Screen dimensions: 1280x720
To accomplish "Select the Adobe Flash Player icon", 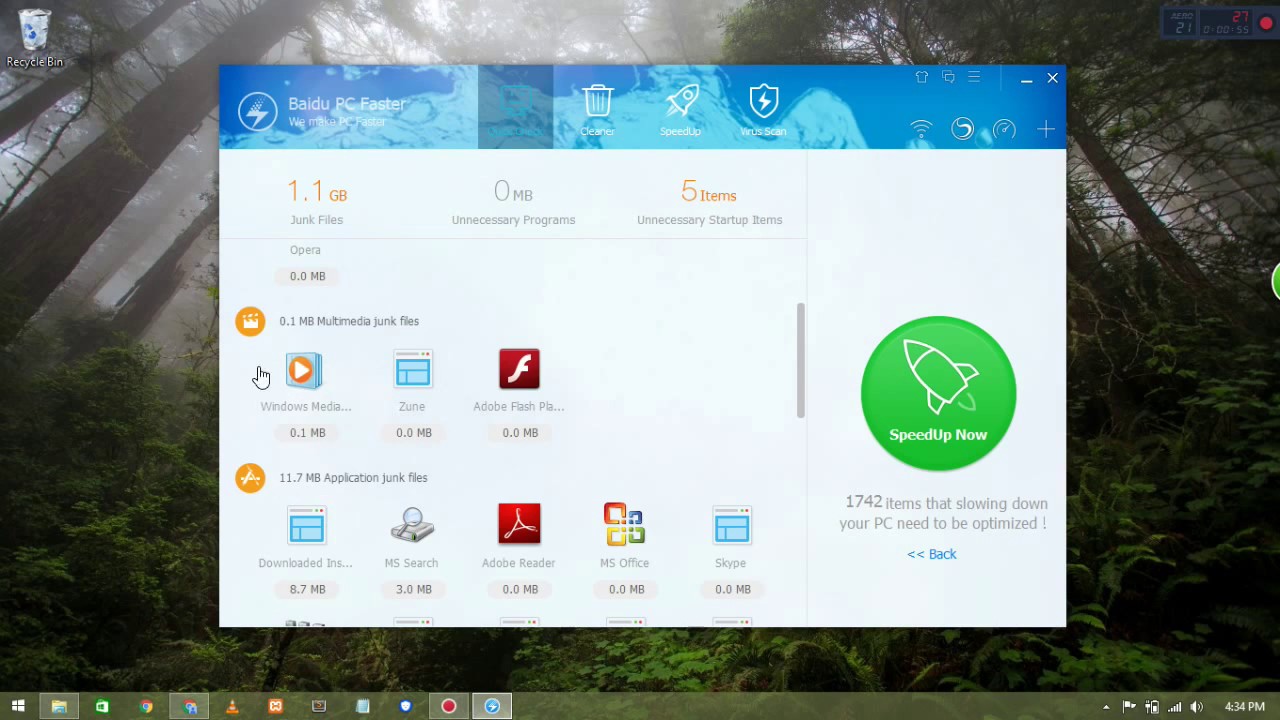I will [519, 369].
